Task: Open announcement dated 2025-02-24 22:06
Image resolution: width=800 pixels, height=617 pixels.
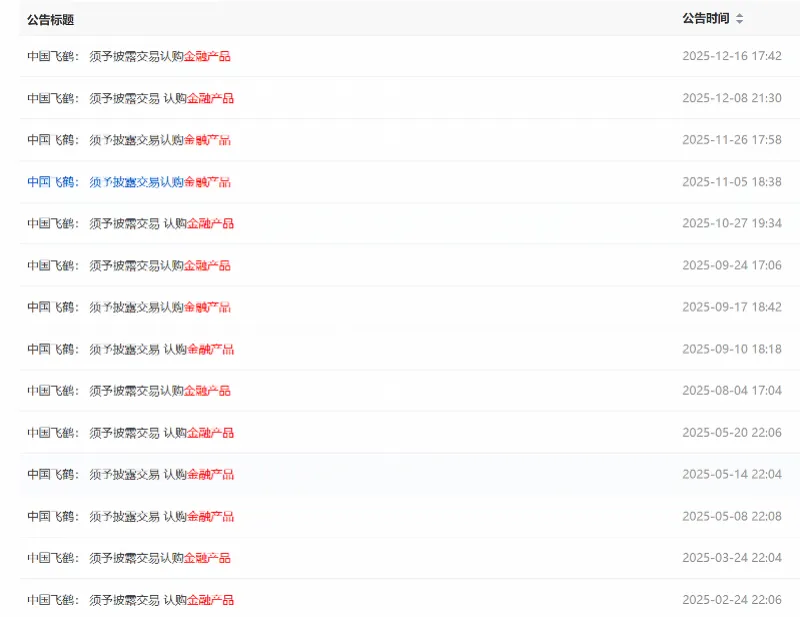Action: point(131,600)
